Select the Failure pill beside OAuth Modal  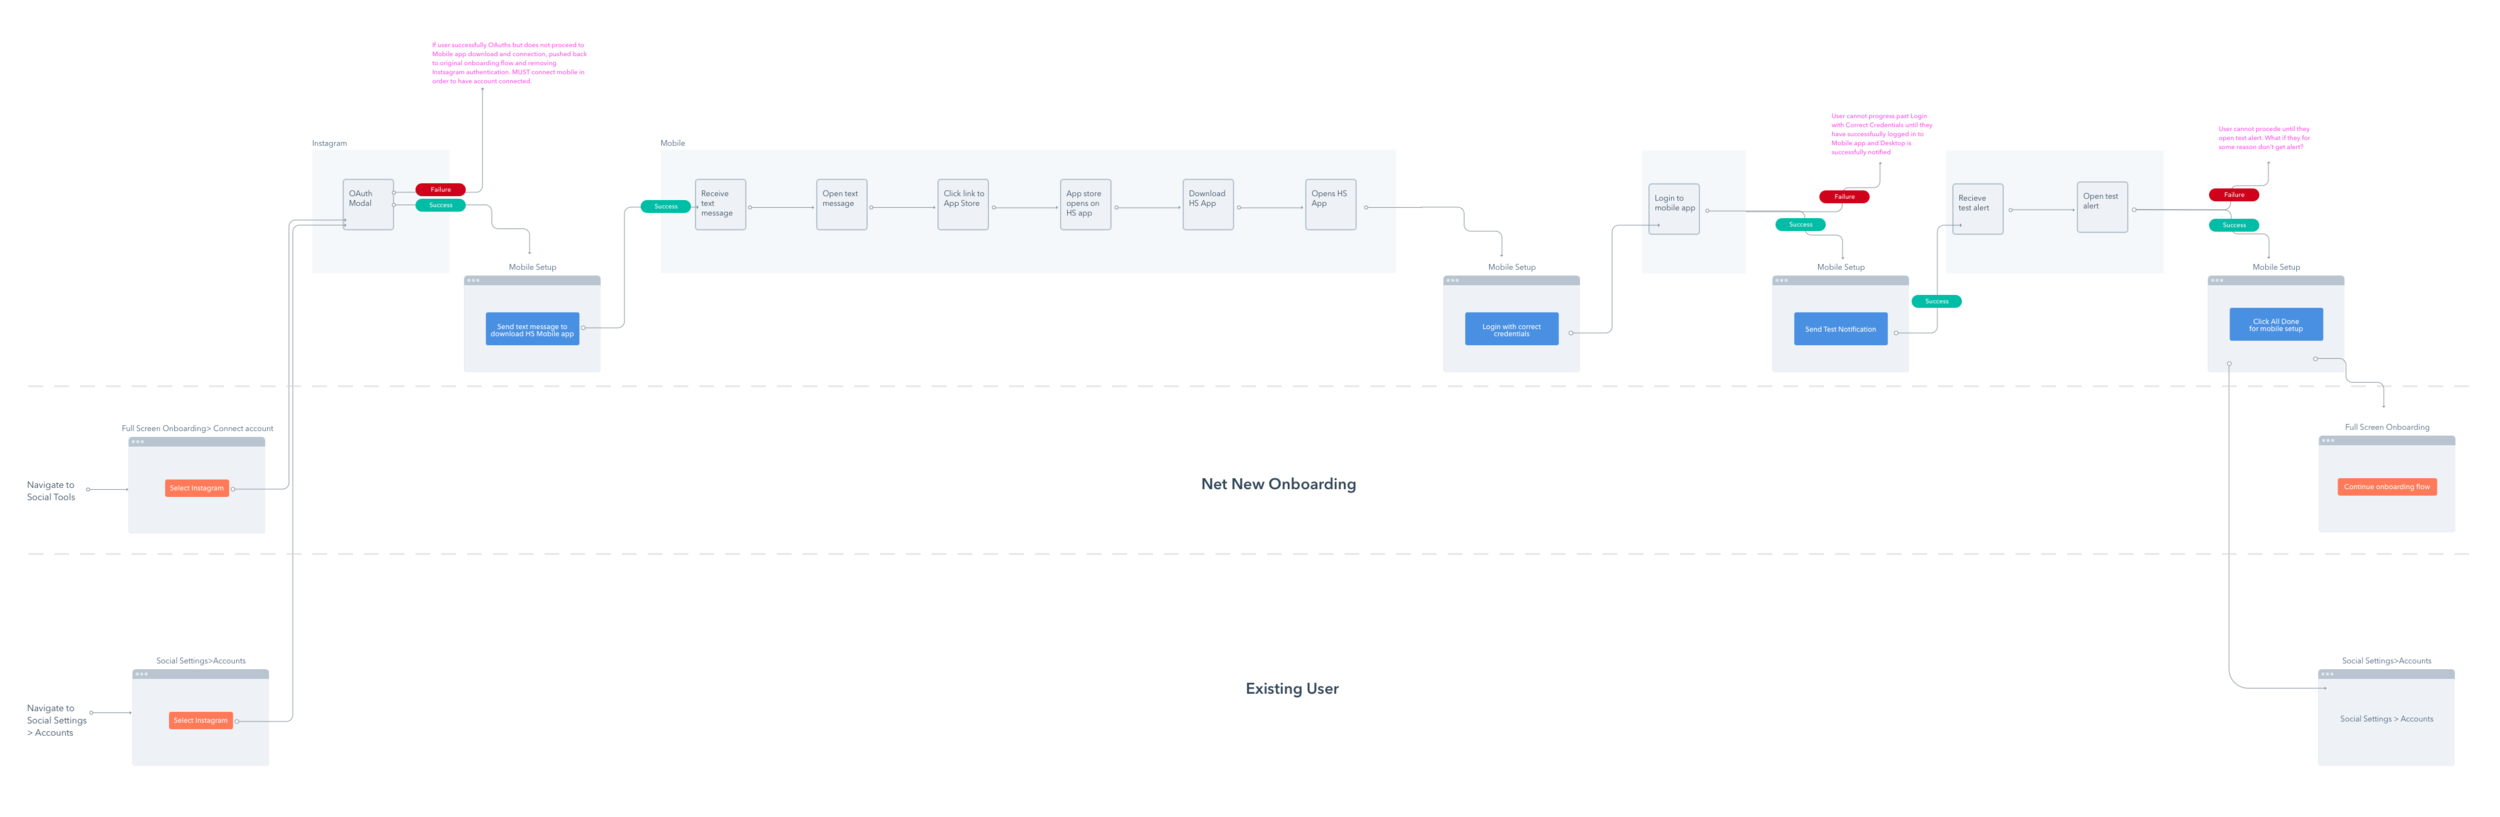pyautogui.click(x=440, y=189)
